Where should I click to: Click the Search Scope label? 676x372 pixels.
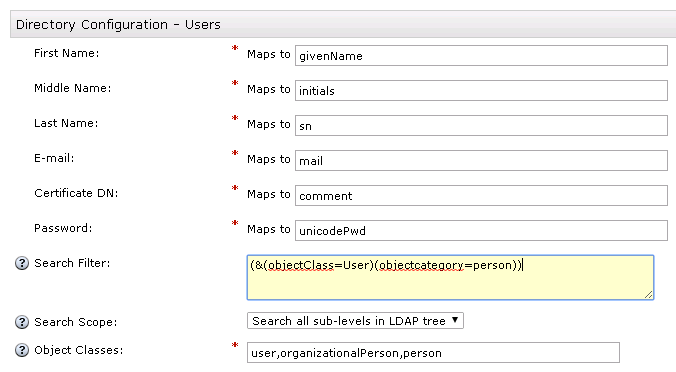pyautogui.click(x=75, y=322)
